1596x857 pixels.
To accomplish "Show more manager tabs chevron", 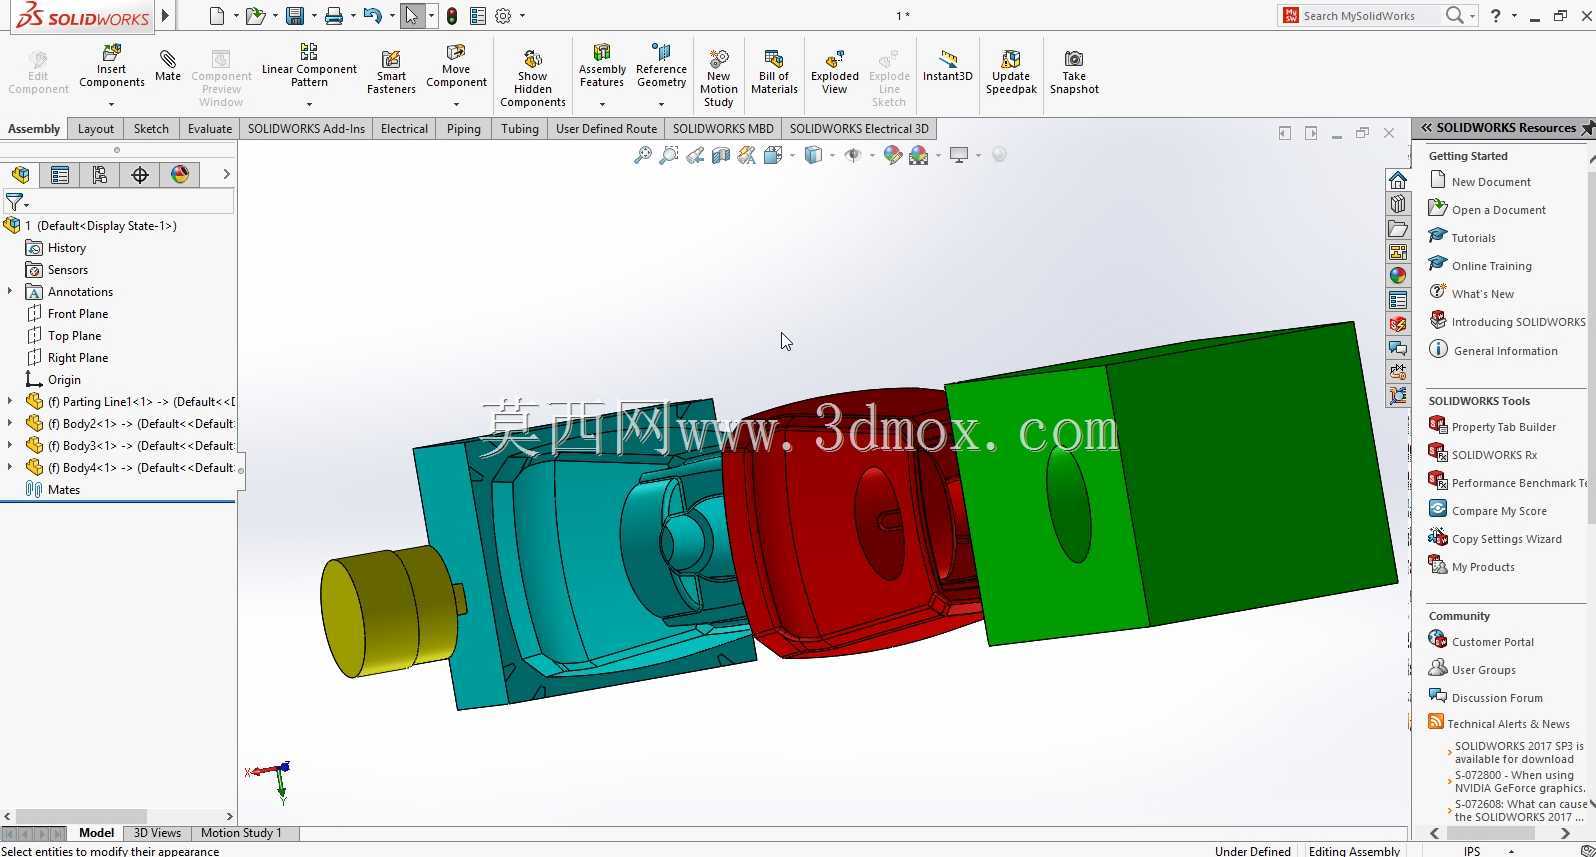I will 226,174.
